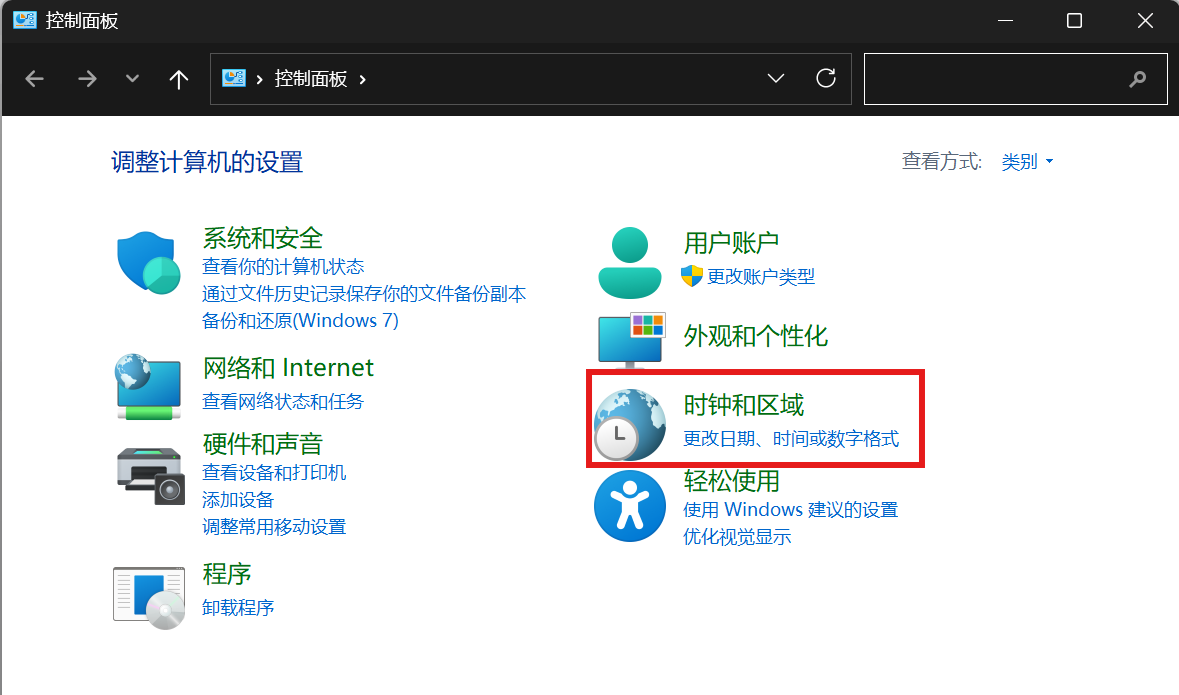Screen dimensions: 1179x695
Task: Click the User Accounts person icon
Action: tap(629, 263)
